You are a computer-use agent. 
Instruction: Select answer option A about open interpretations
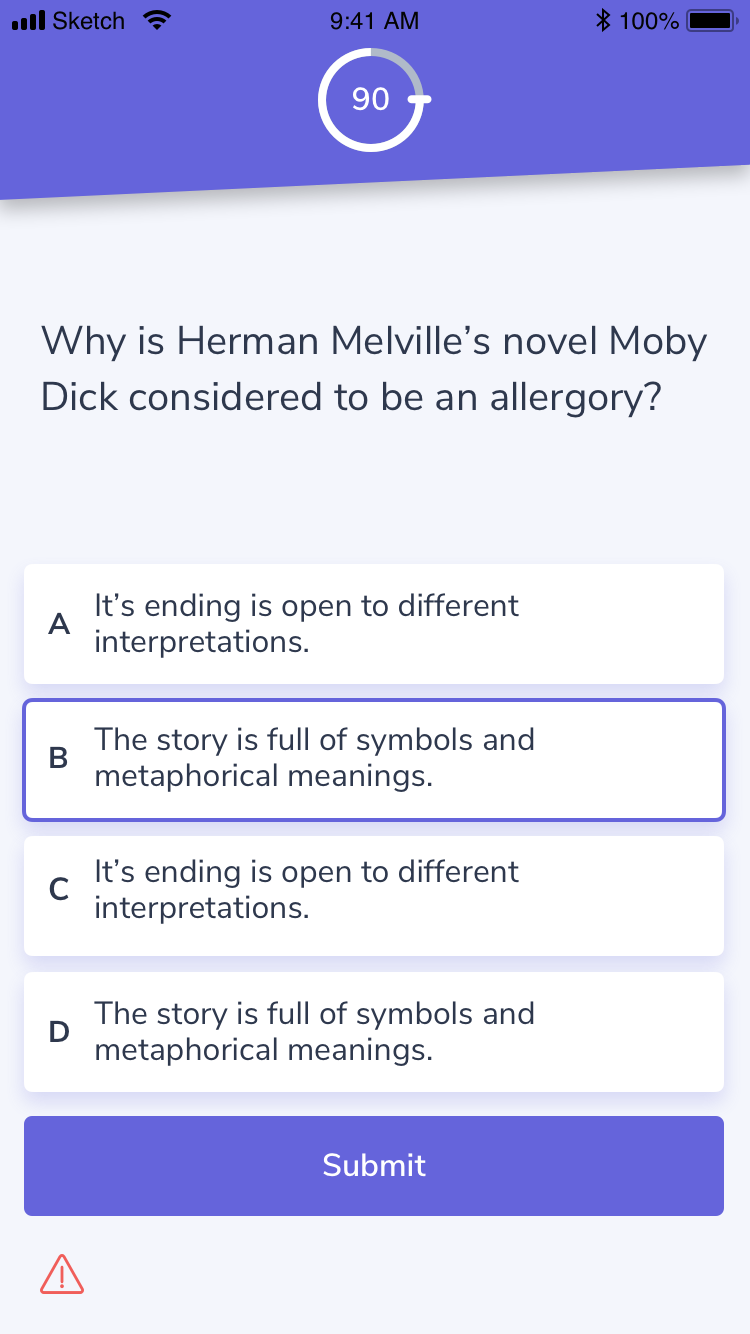pos(373,623)
